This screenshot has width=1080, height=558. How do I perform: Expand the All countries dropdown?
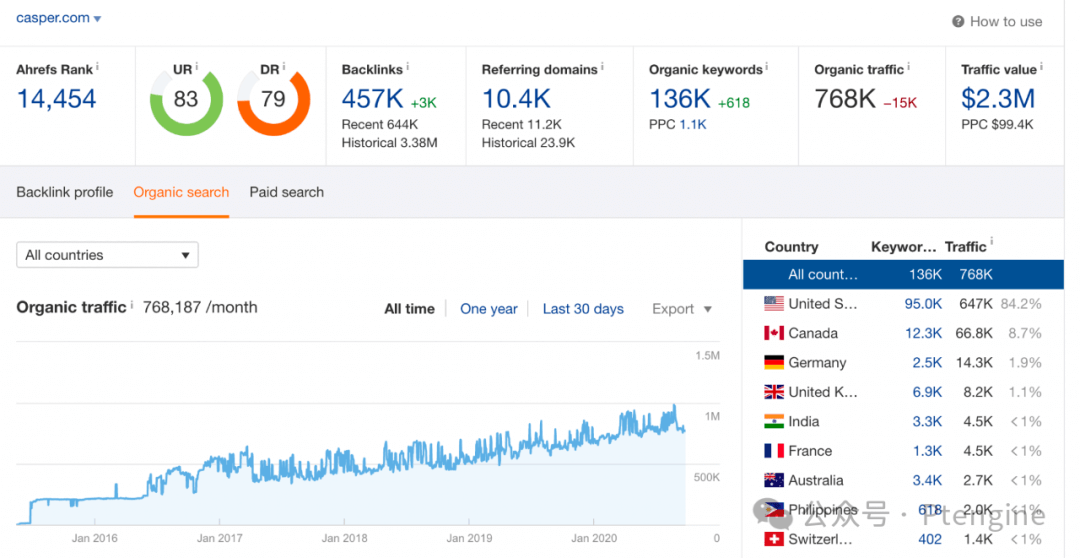(x=107, y=255)
